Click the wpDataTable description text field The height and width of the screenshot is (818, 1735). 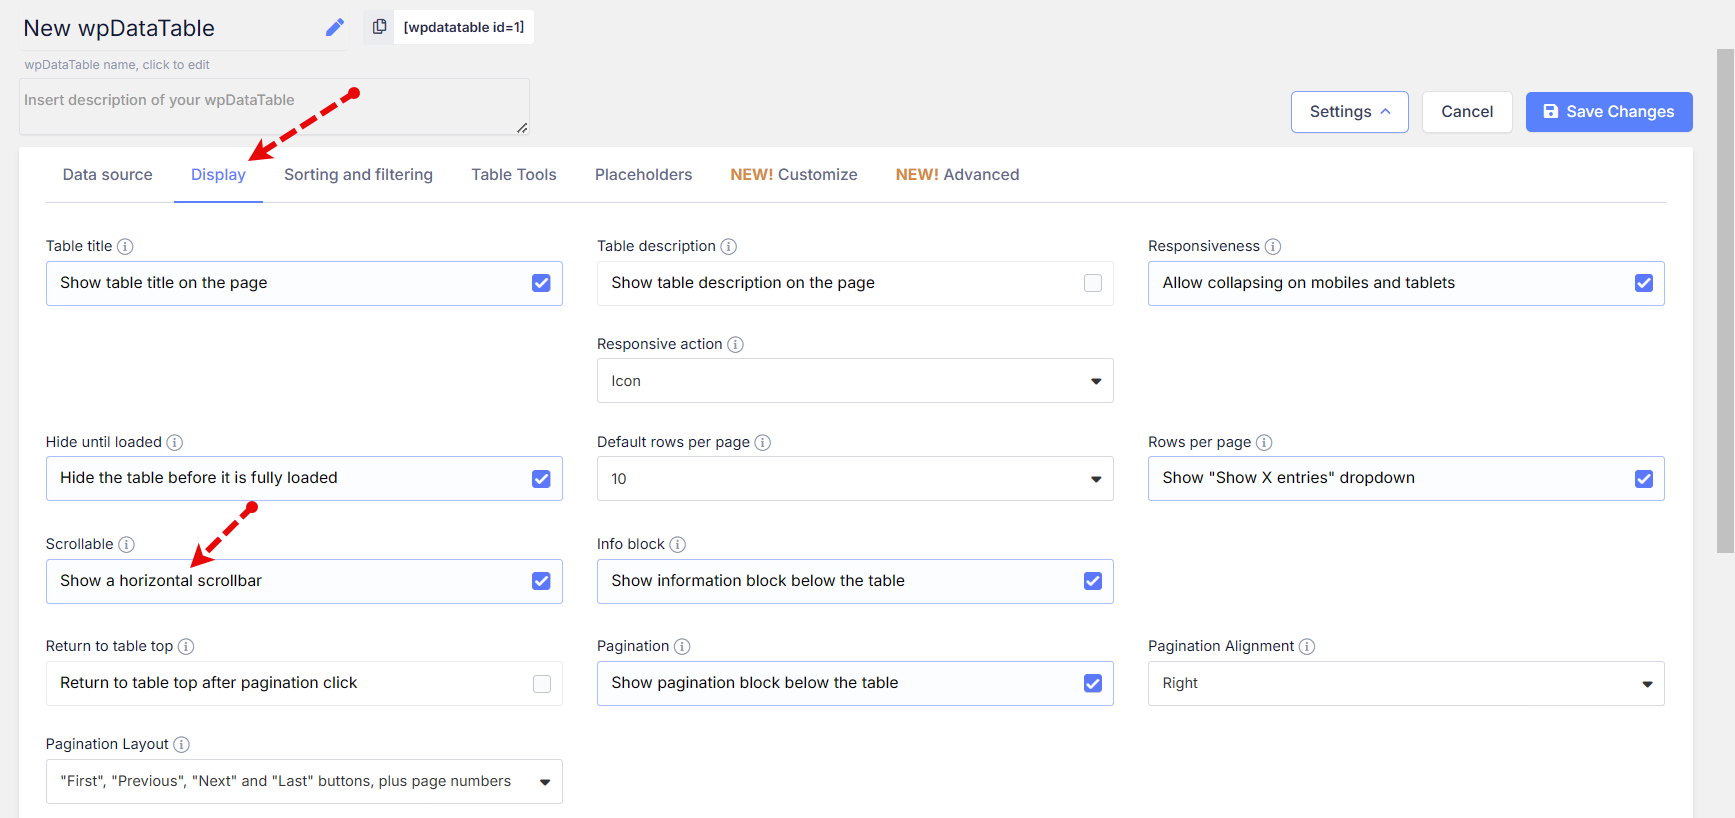click(273, 106)
